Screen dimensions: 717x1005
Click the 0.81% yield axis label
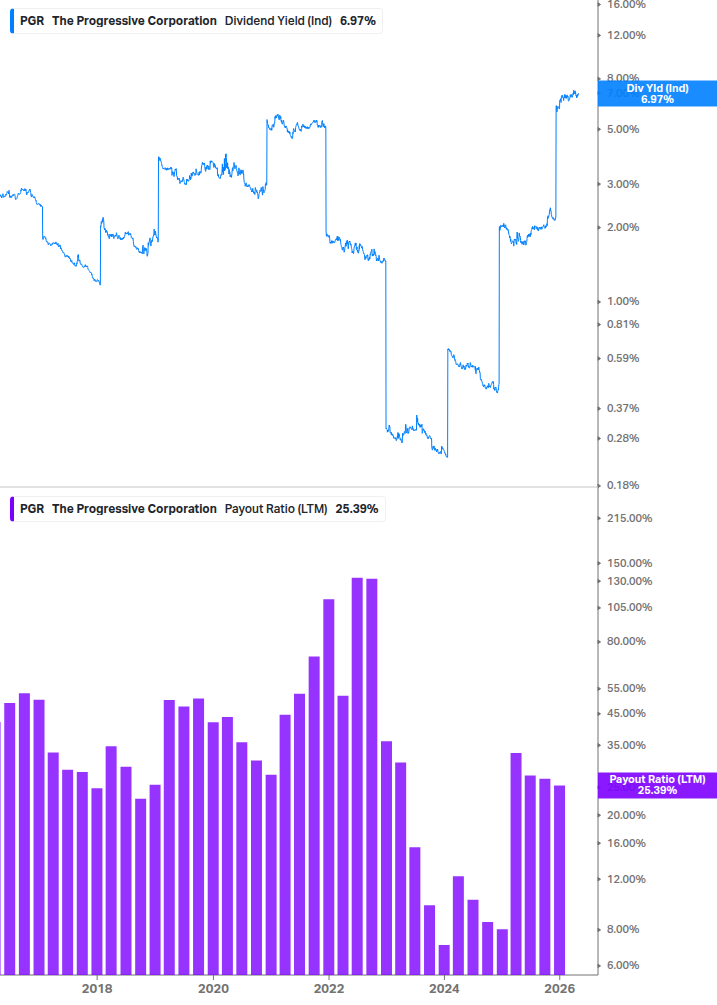click(623, 324)
